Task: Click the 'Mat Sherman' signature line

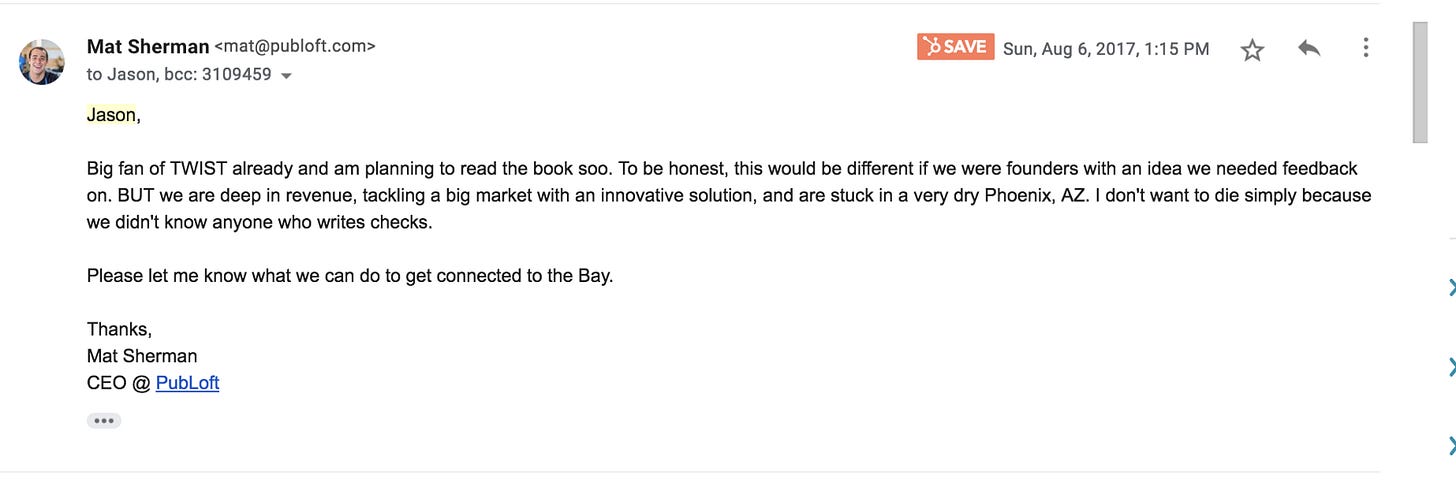Action: coord(142,356)
